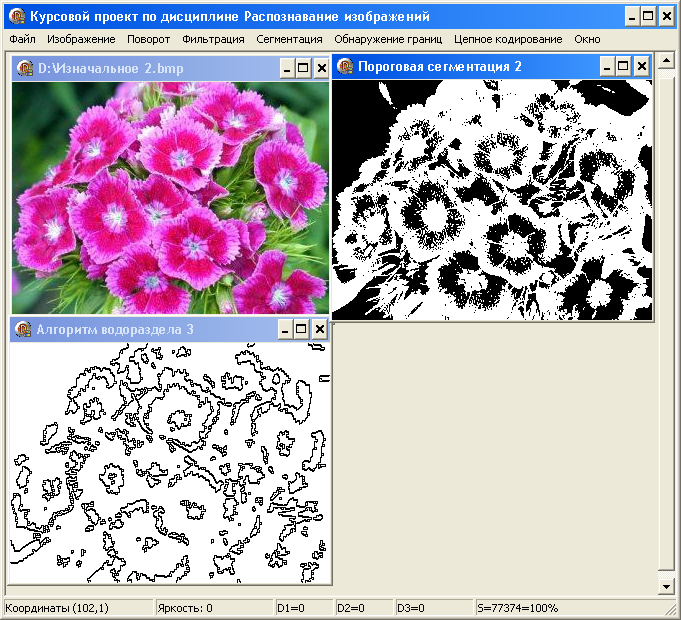The image size is (681, 620).
Task: Close the main Курсовой проект window
Action: click(667, 16)
